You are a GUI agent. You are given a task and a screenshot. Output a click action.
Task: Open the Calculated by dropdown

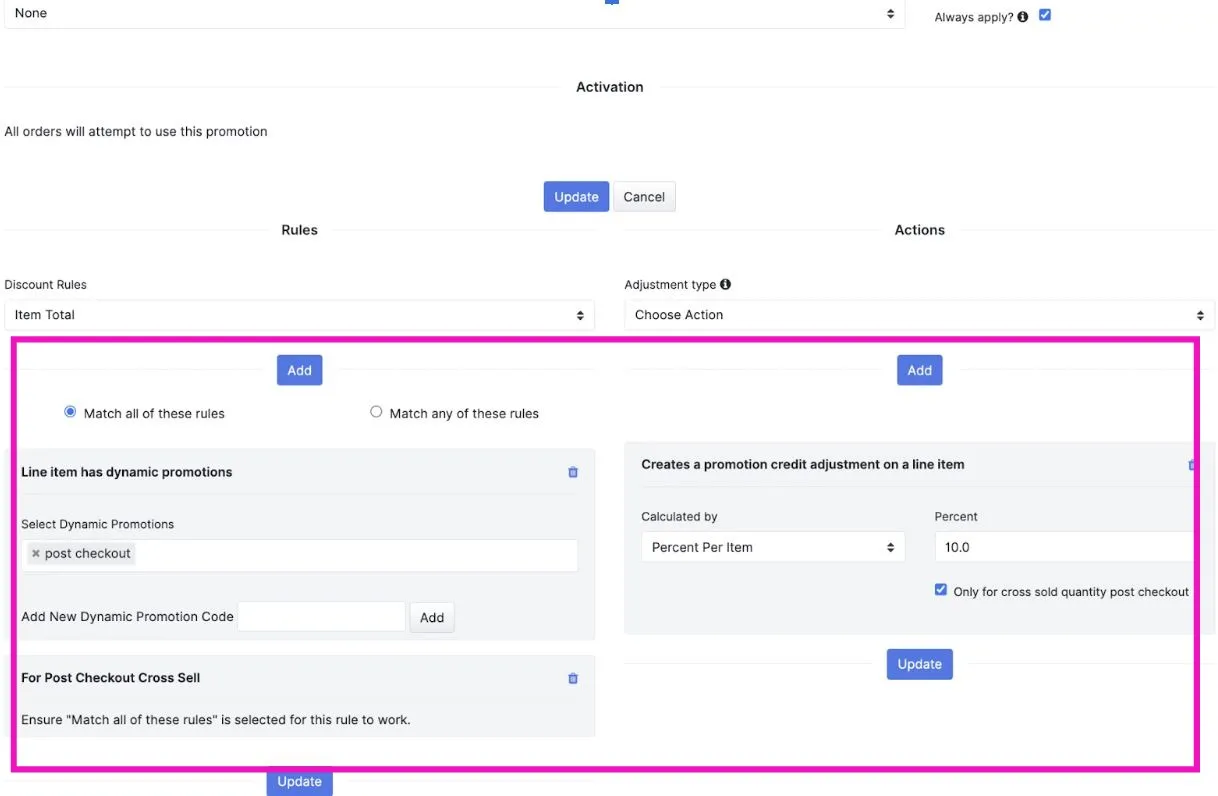tap(773, 547)
